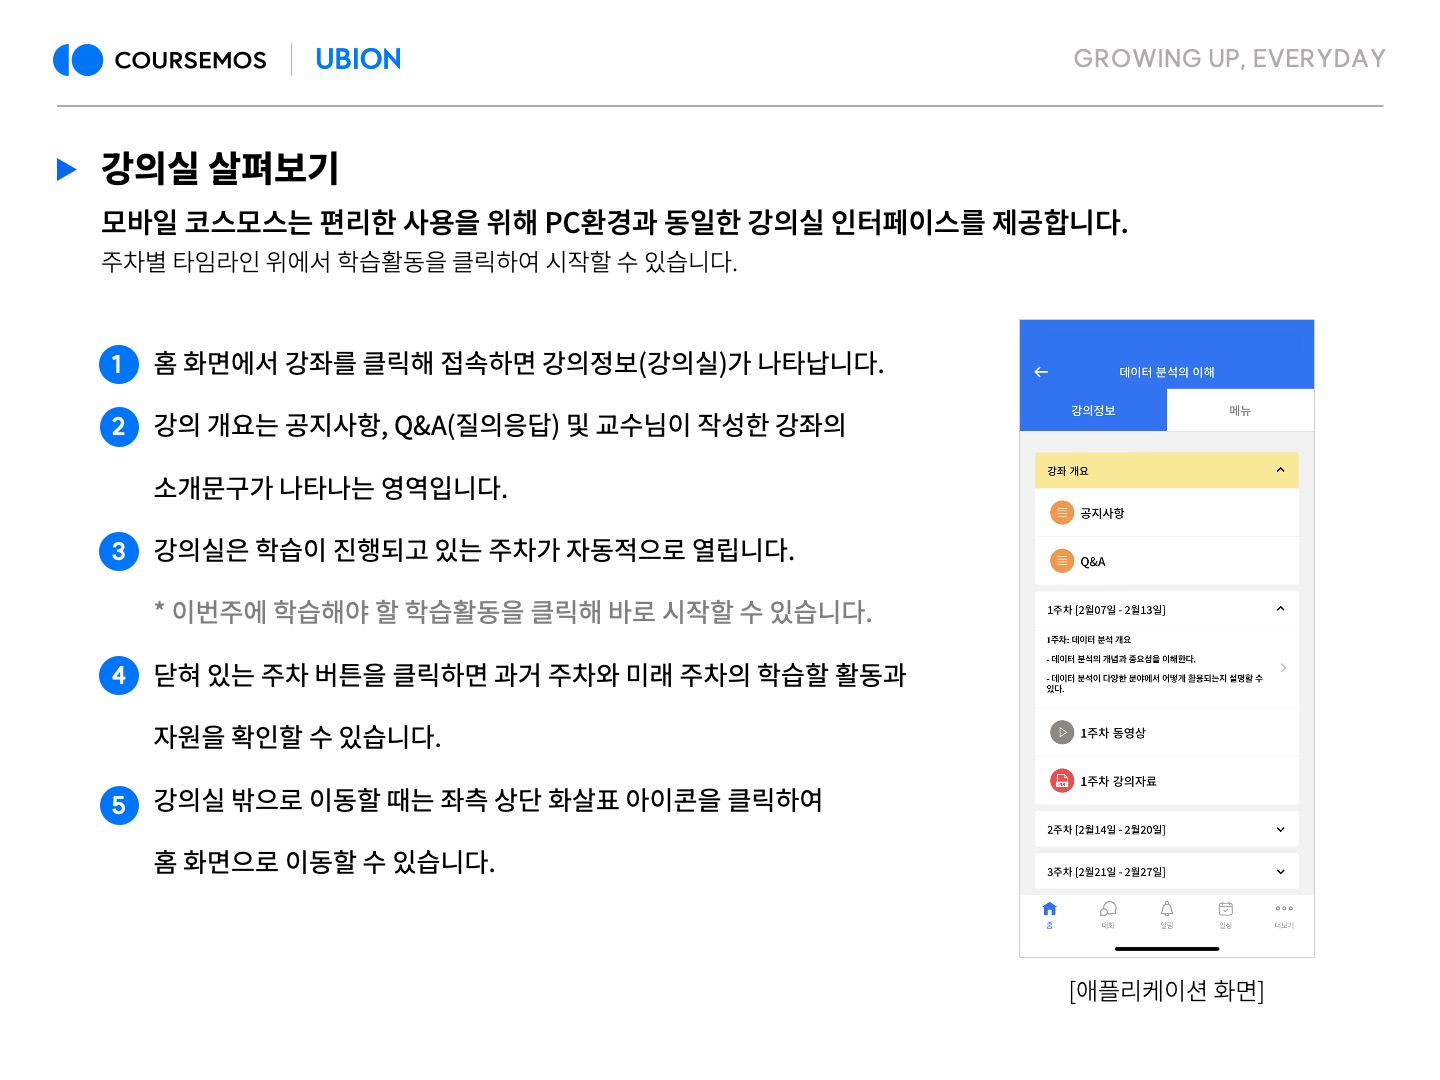This screenshot has height=1080, width=1440.
Task: Go to Home in the bottom navigation
Action: 1049,913
